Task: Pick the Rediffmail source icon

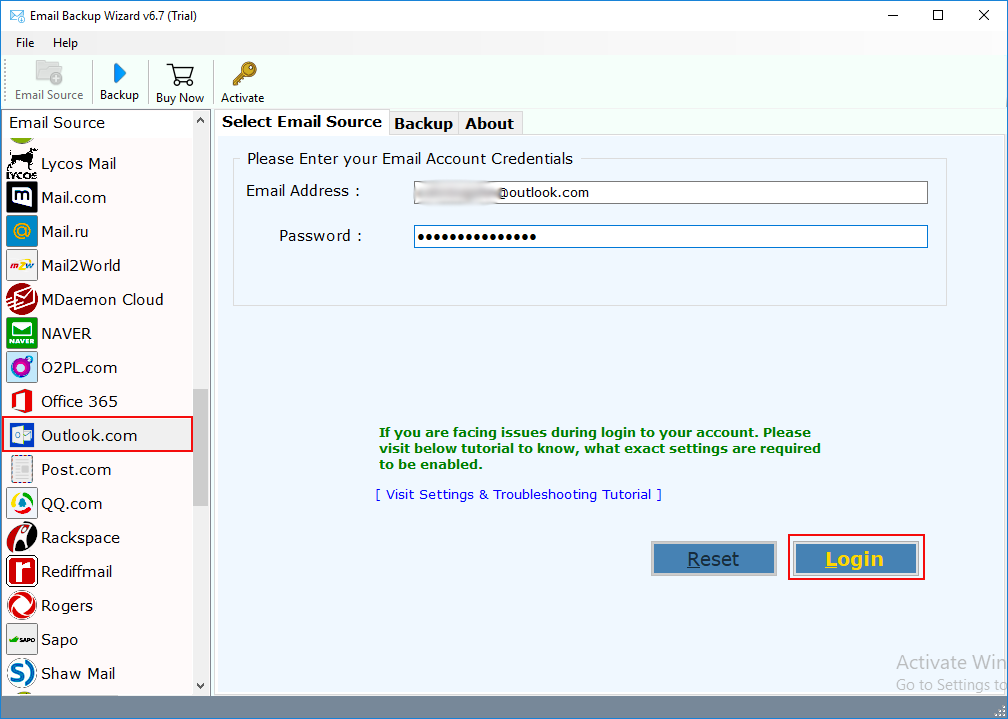Action: pyautogui.click(x=22, y=571)
